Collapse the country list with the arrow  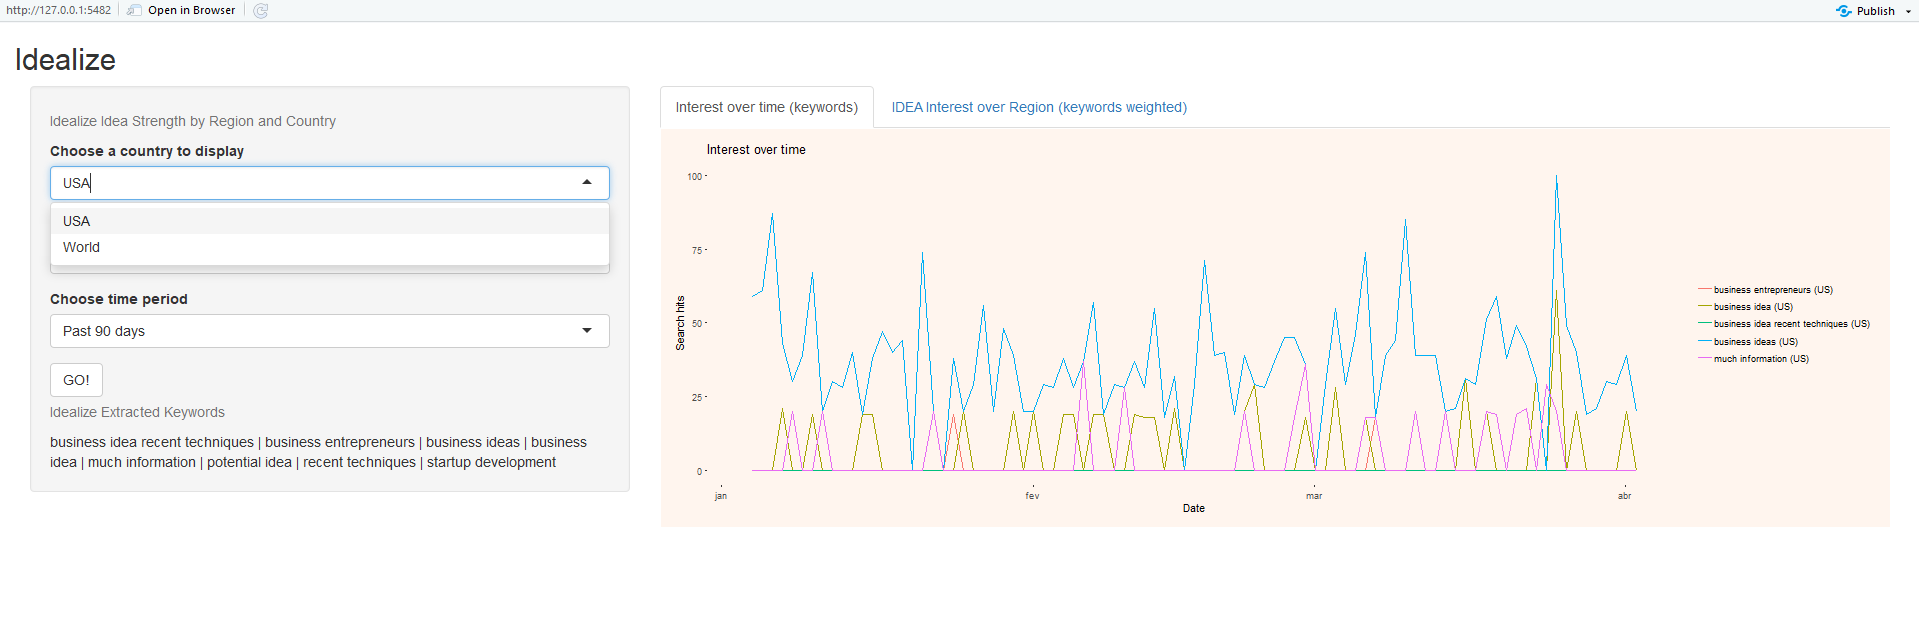click(587, 182)
